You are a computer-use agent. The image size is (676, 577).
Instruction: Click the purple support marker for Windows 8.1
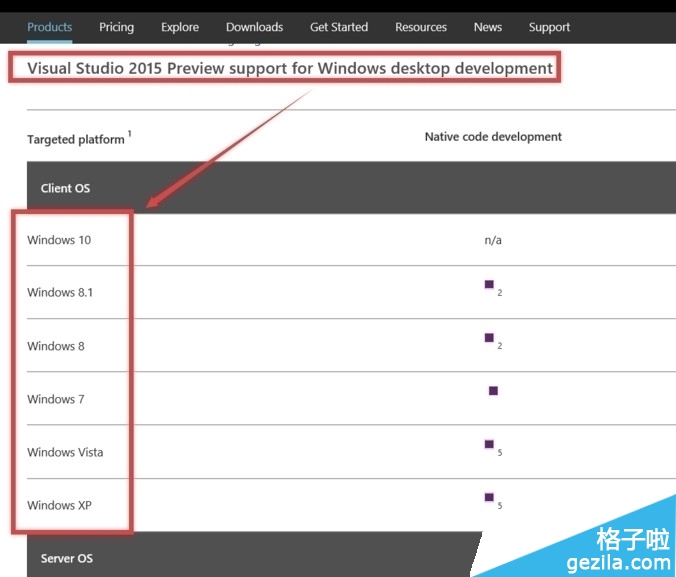(x=489, y=284)
